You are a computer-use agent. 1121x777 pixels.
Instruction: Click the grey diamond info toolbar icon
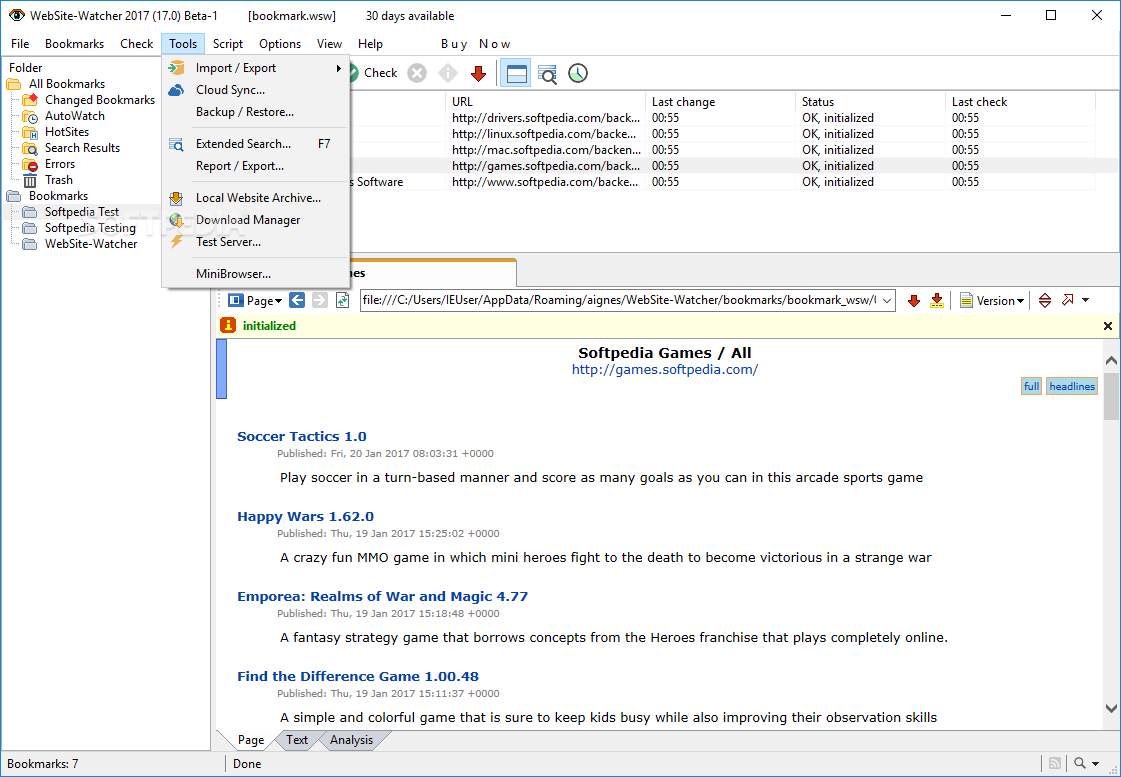pyautogui.click(x=448, y=73)
